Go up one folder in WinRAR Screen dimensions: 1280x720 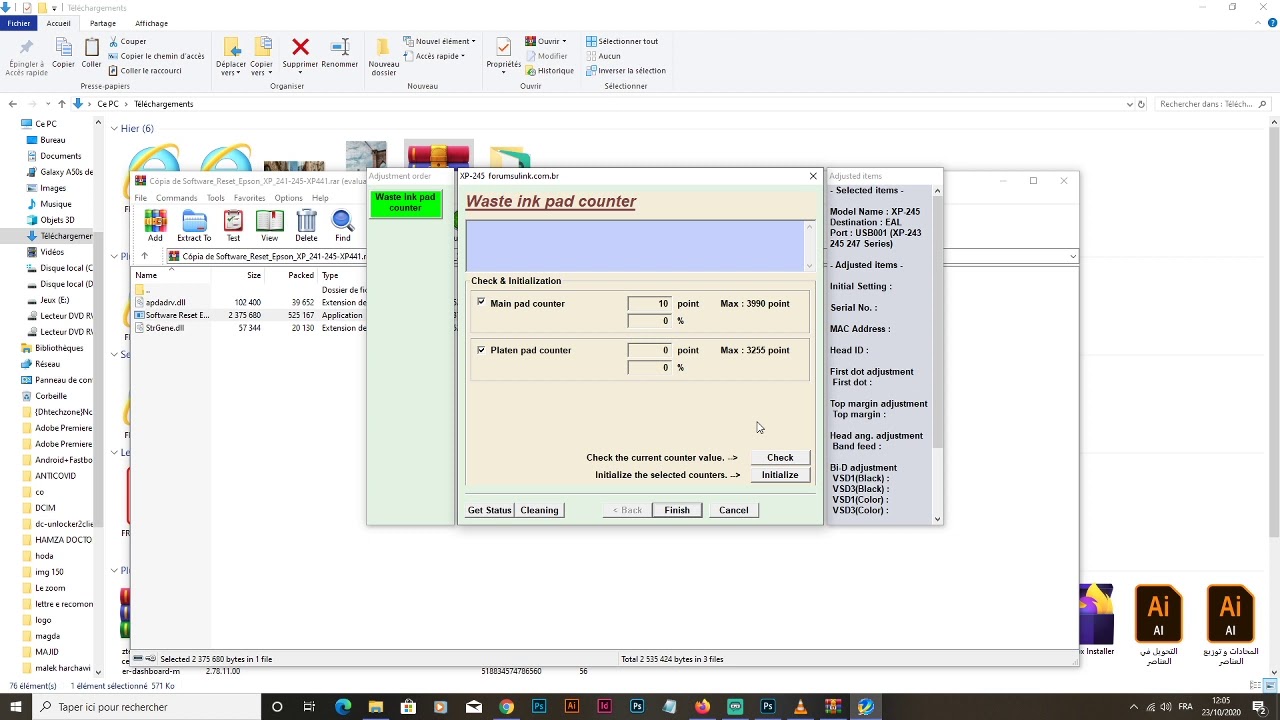pos(144,256)
